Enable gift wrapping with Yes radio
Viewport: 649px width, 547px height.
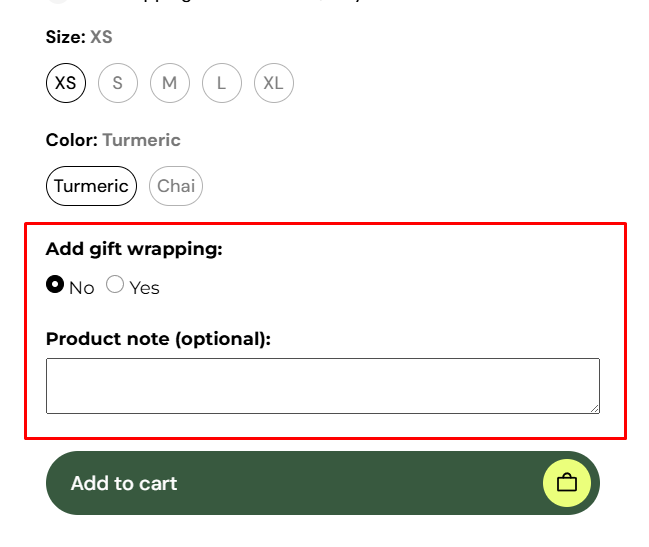(115, 284)
